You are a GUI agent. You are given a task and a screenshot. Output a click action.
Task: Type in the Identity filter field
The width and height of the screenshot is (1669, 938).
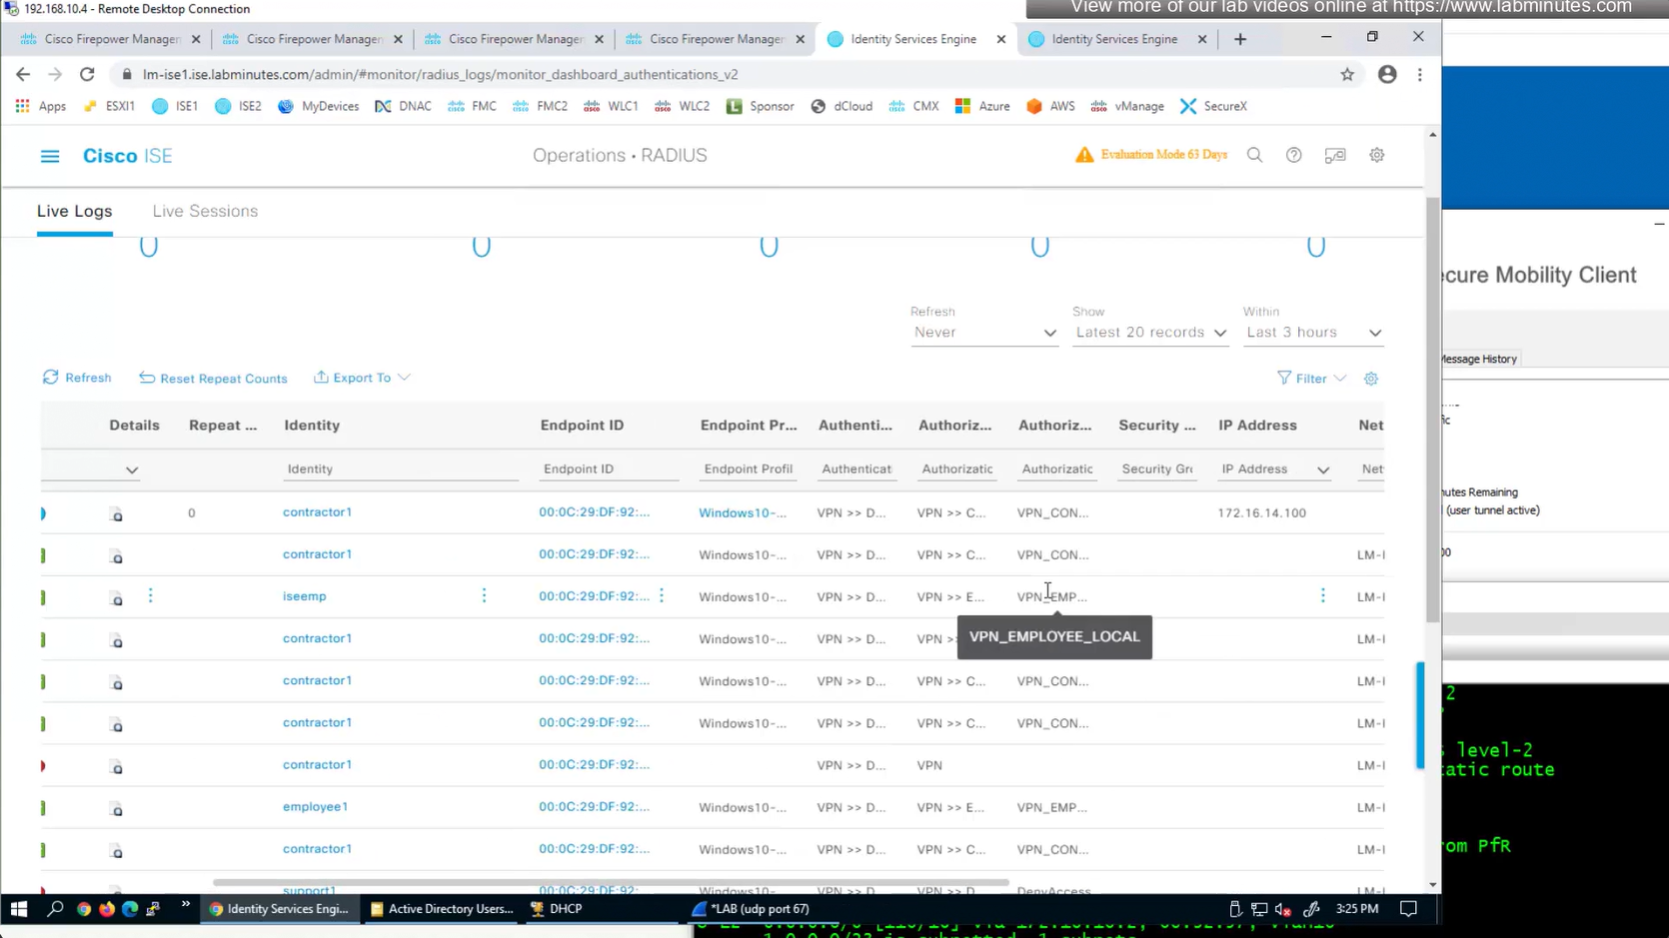pos(400,469)
